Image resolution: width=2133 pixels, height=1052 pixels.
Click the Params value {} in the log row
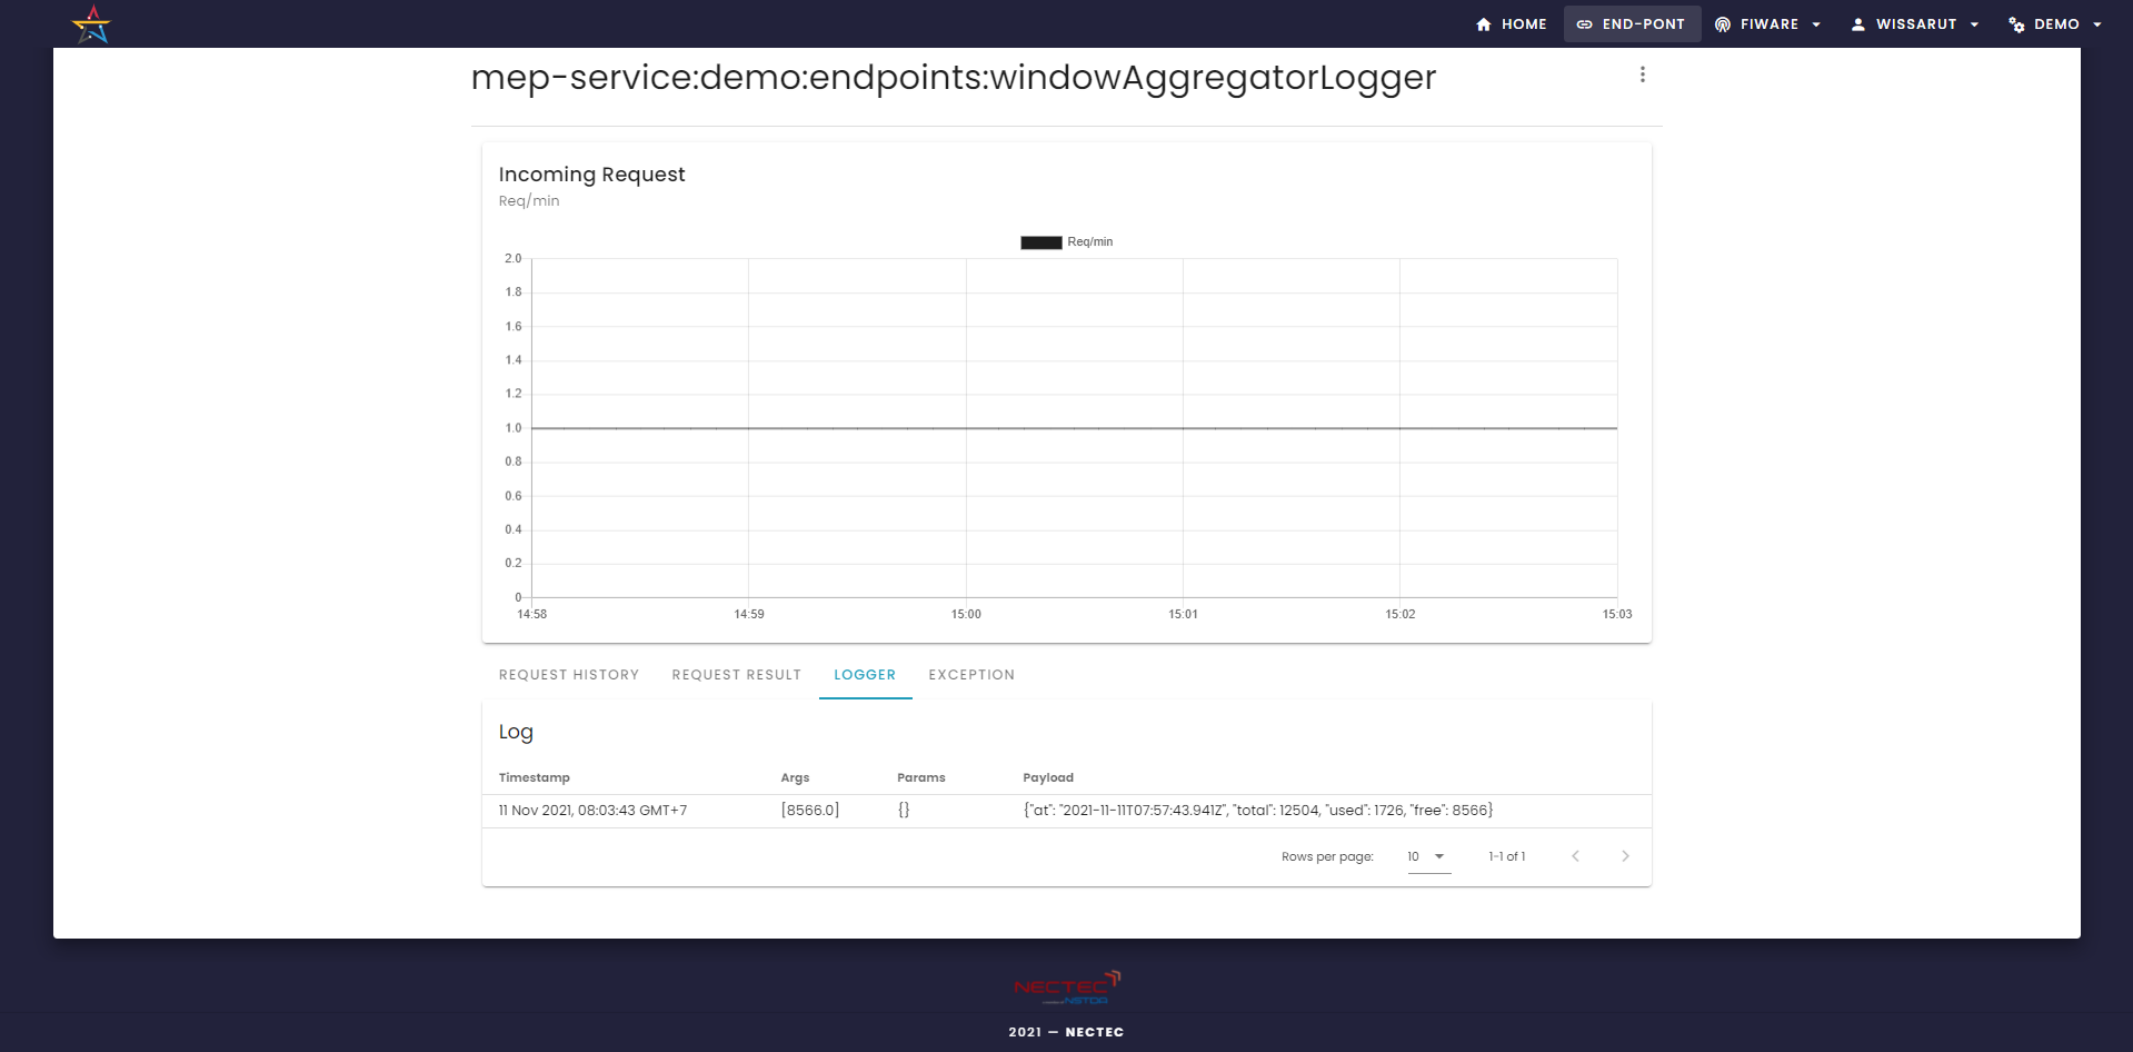coord(904,811)
